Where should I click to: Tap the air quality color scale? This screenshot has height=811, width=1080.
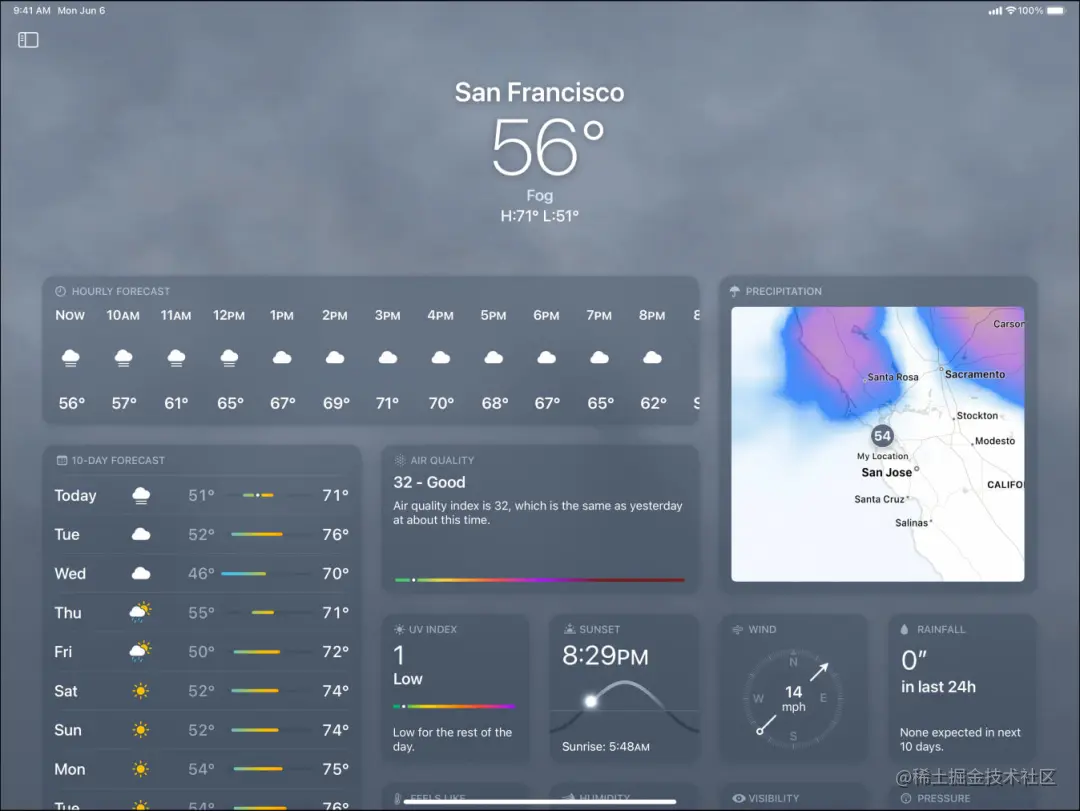click(539, 580)
